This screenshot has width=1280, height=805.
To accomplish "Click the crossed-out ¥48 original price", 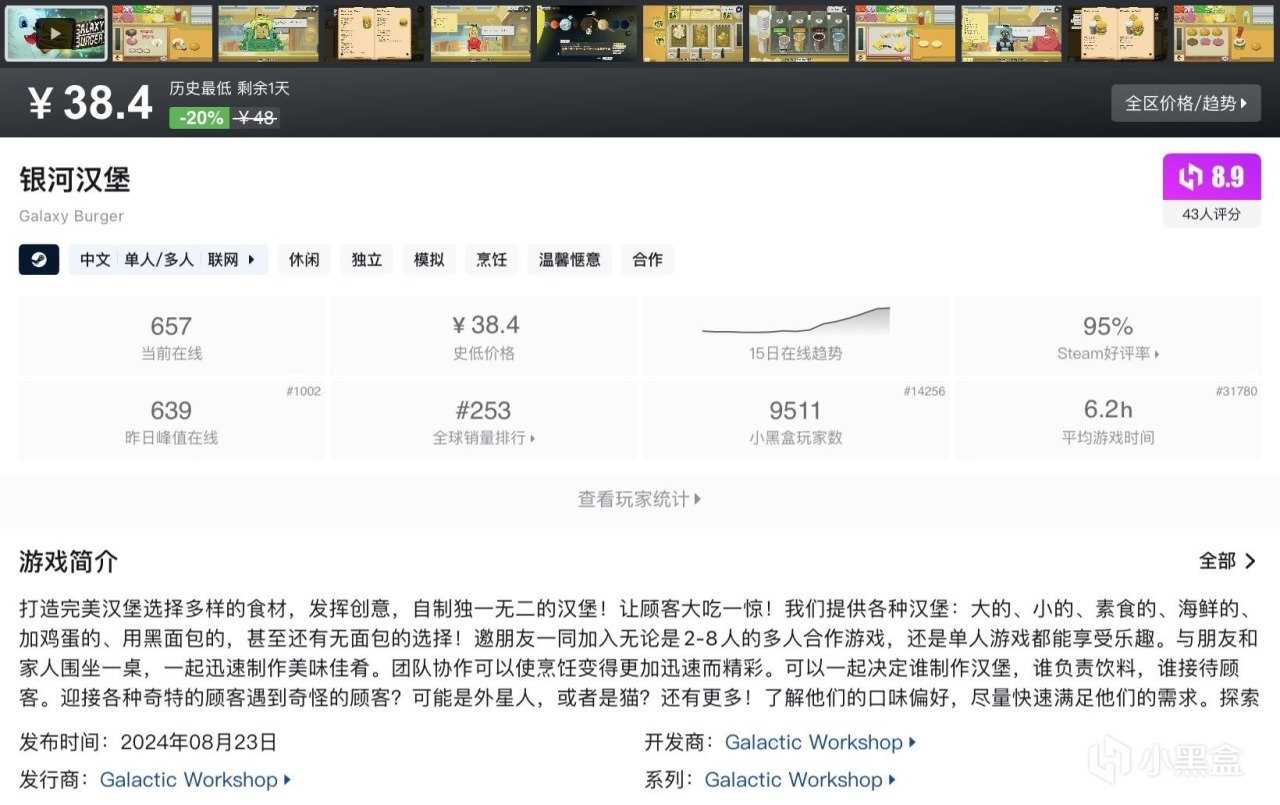I will [x=255, y=118].
